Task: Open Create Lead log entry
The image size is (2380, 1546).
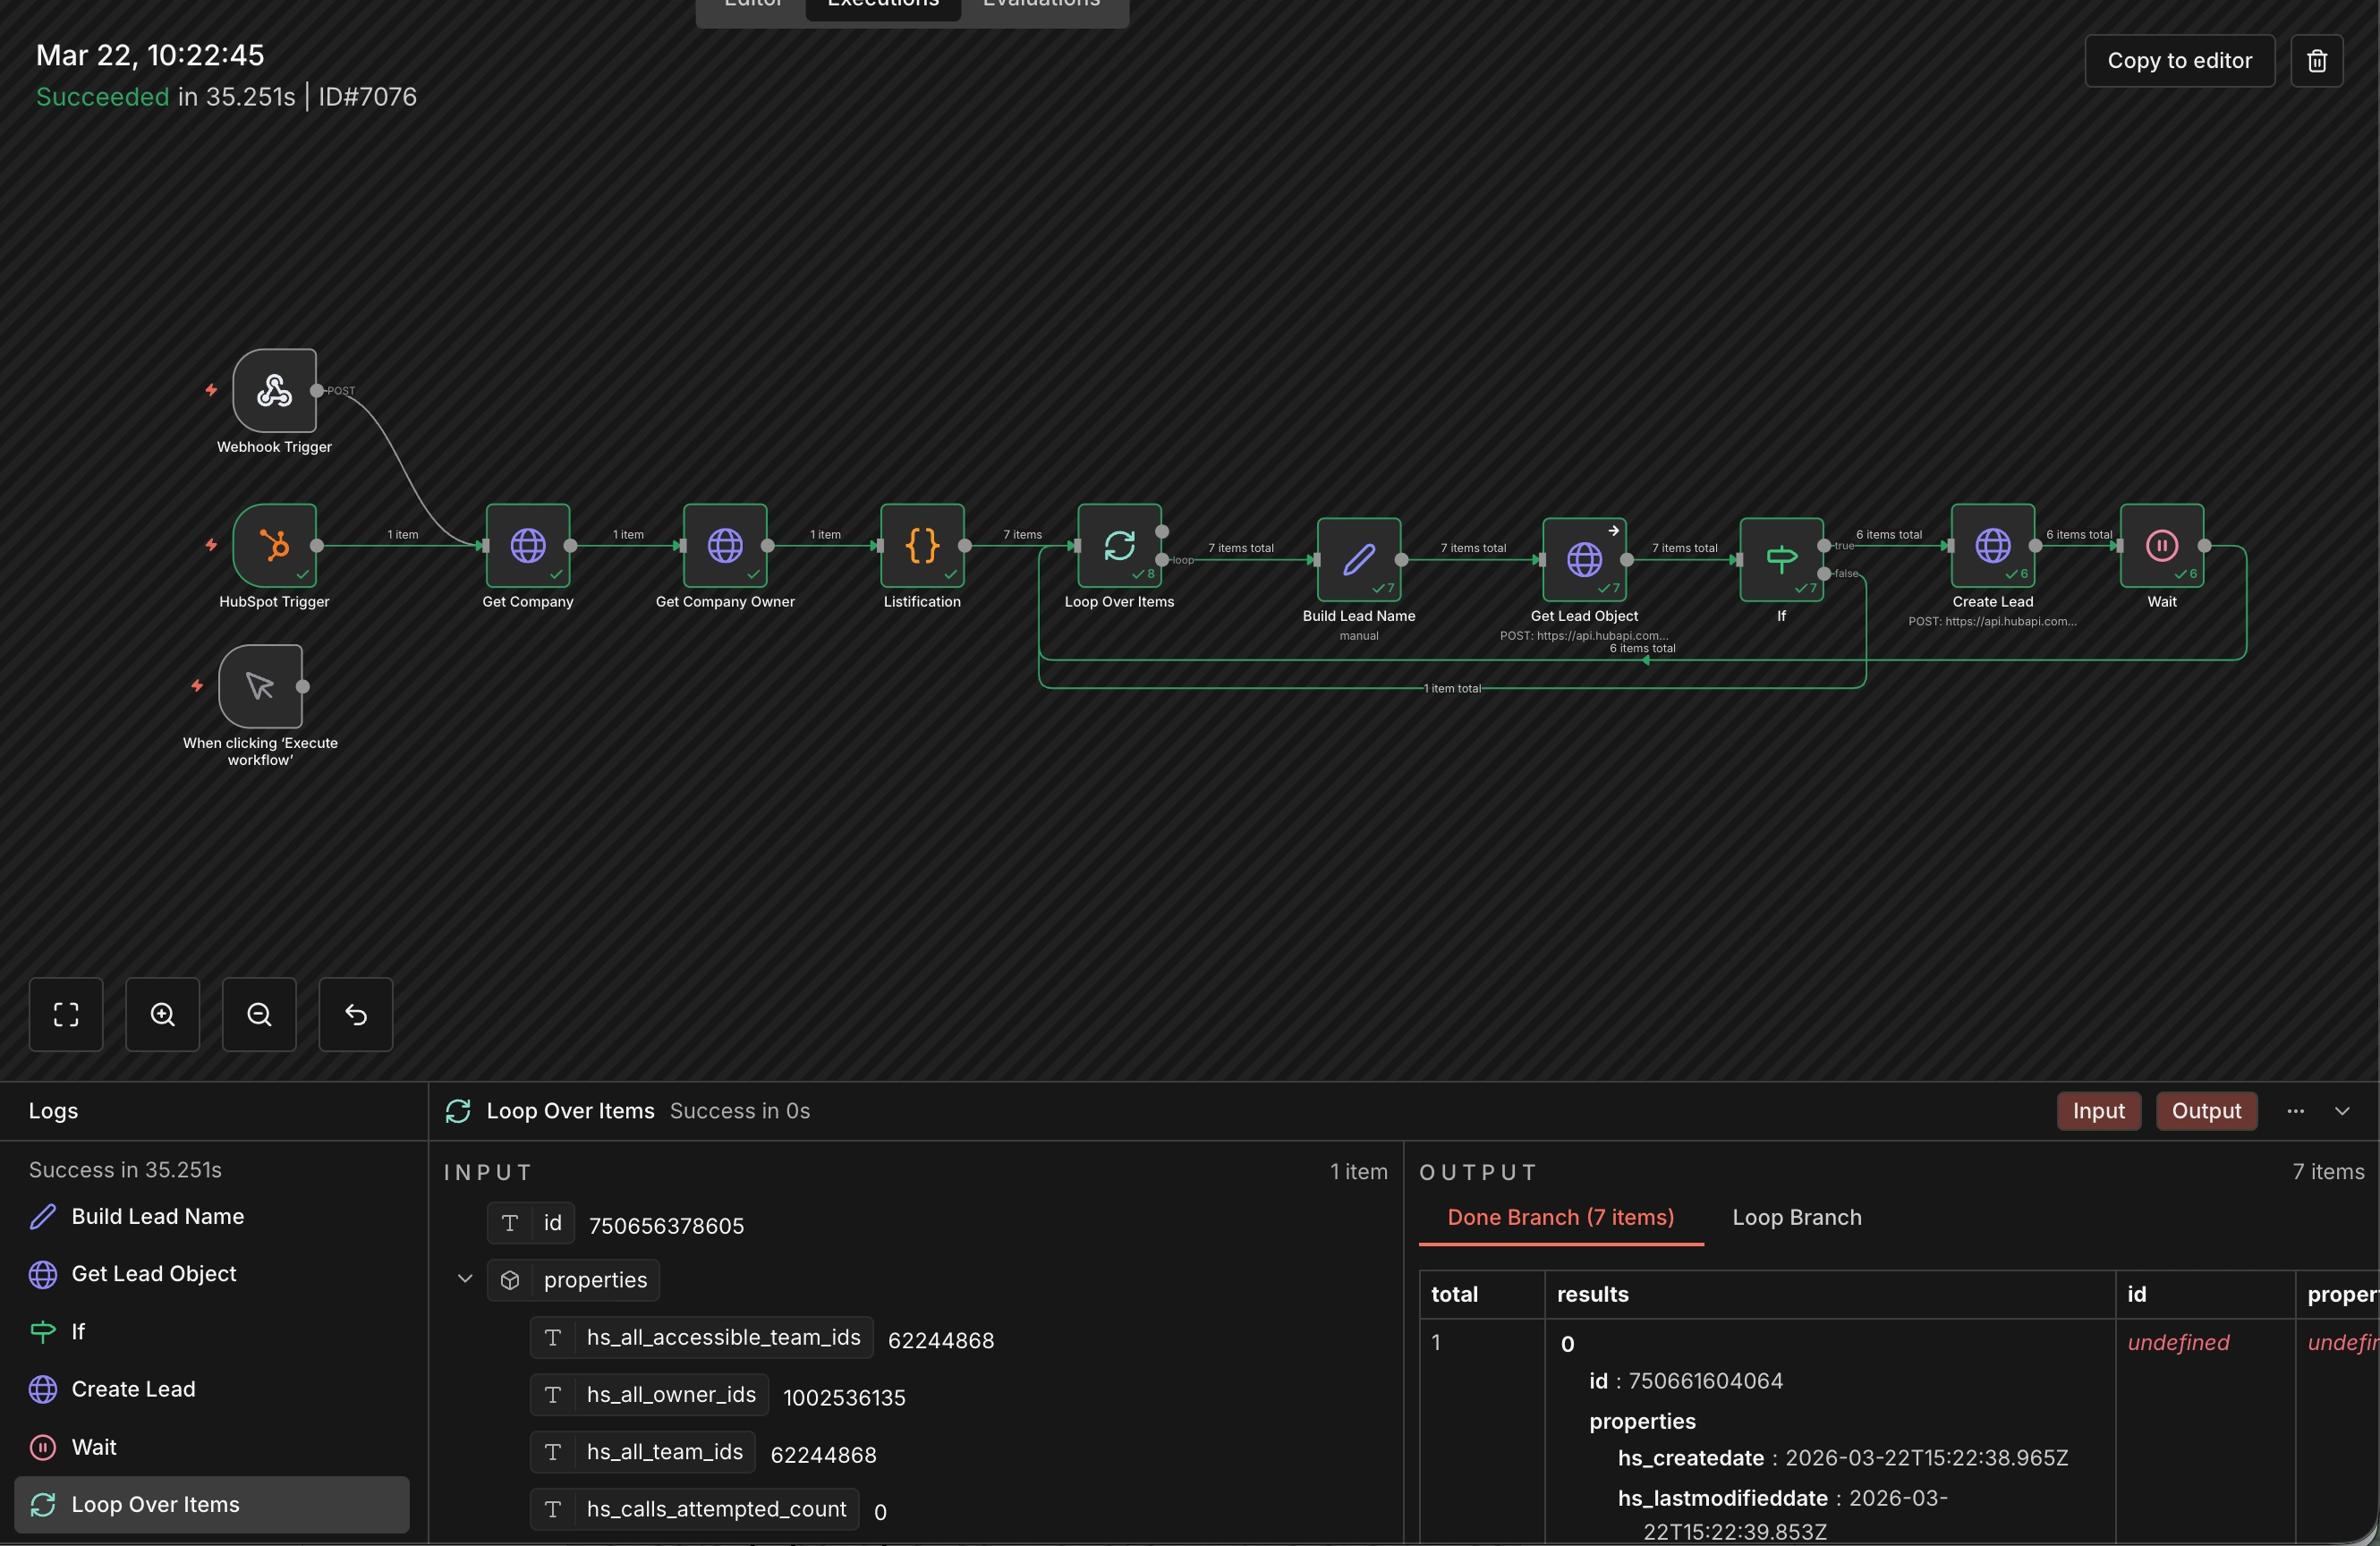Action: pos(133,1388)
